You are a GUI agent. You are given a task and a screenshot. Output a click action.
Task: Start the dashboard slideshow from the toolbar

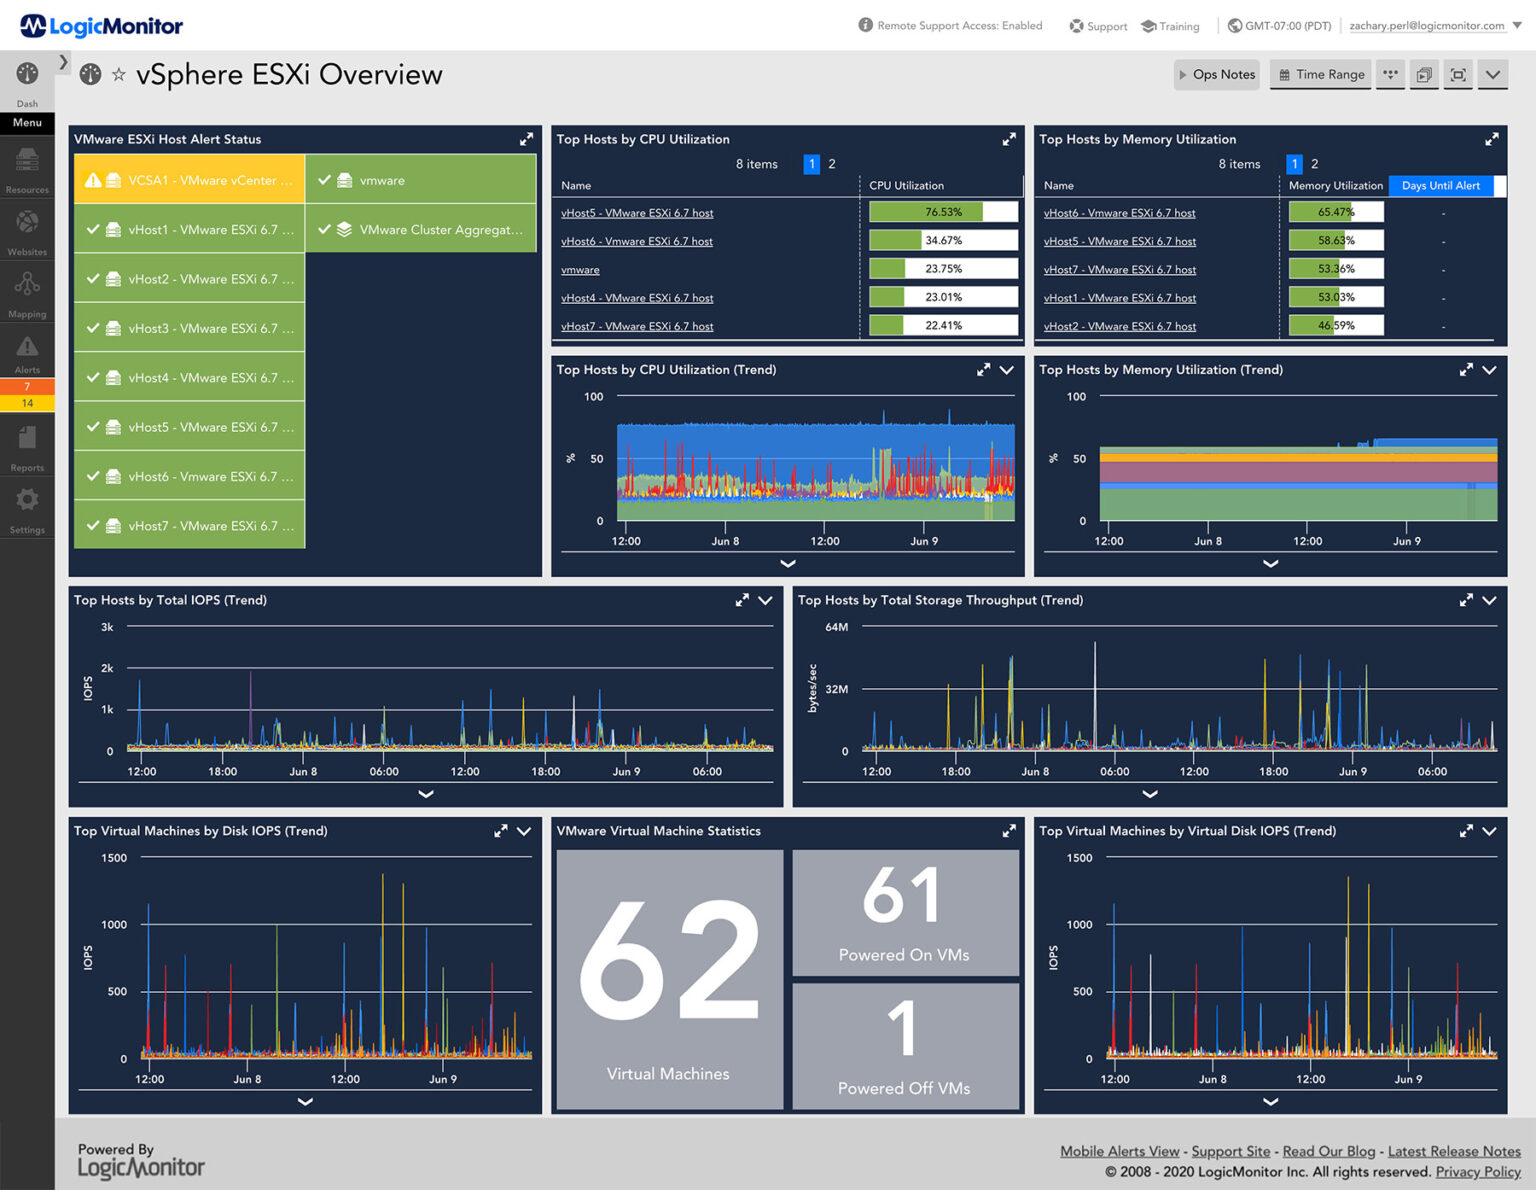click(1424, 74)
